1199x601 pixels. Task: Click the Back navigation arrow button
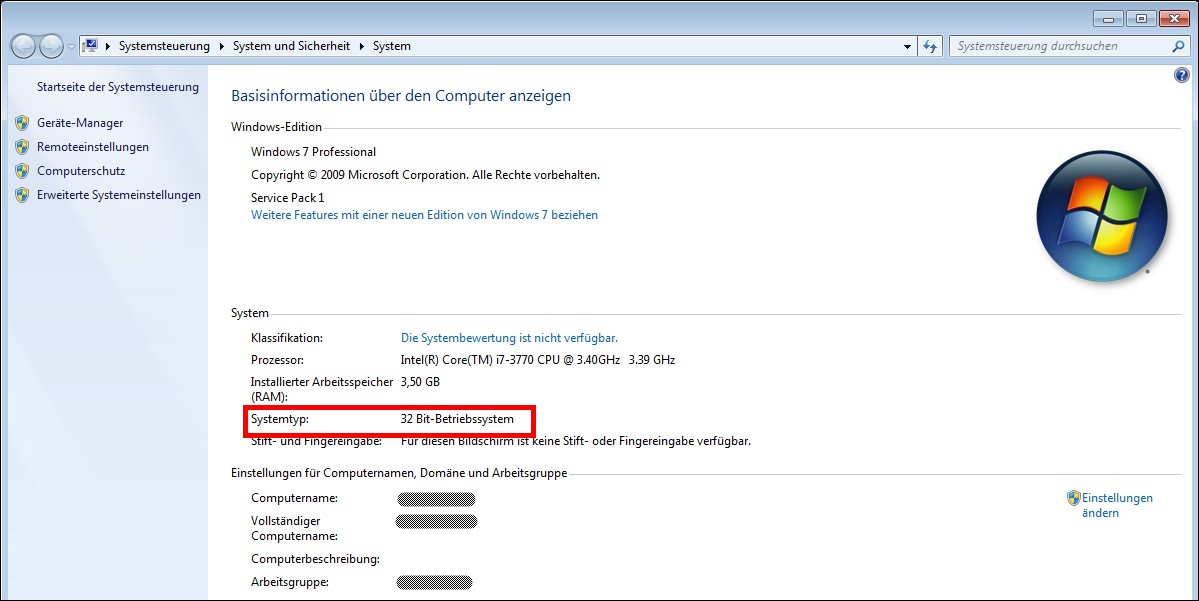pyautogui.click(x=22, y=46)
